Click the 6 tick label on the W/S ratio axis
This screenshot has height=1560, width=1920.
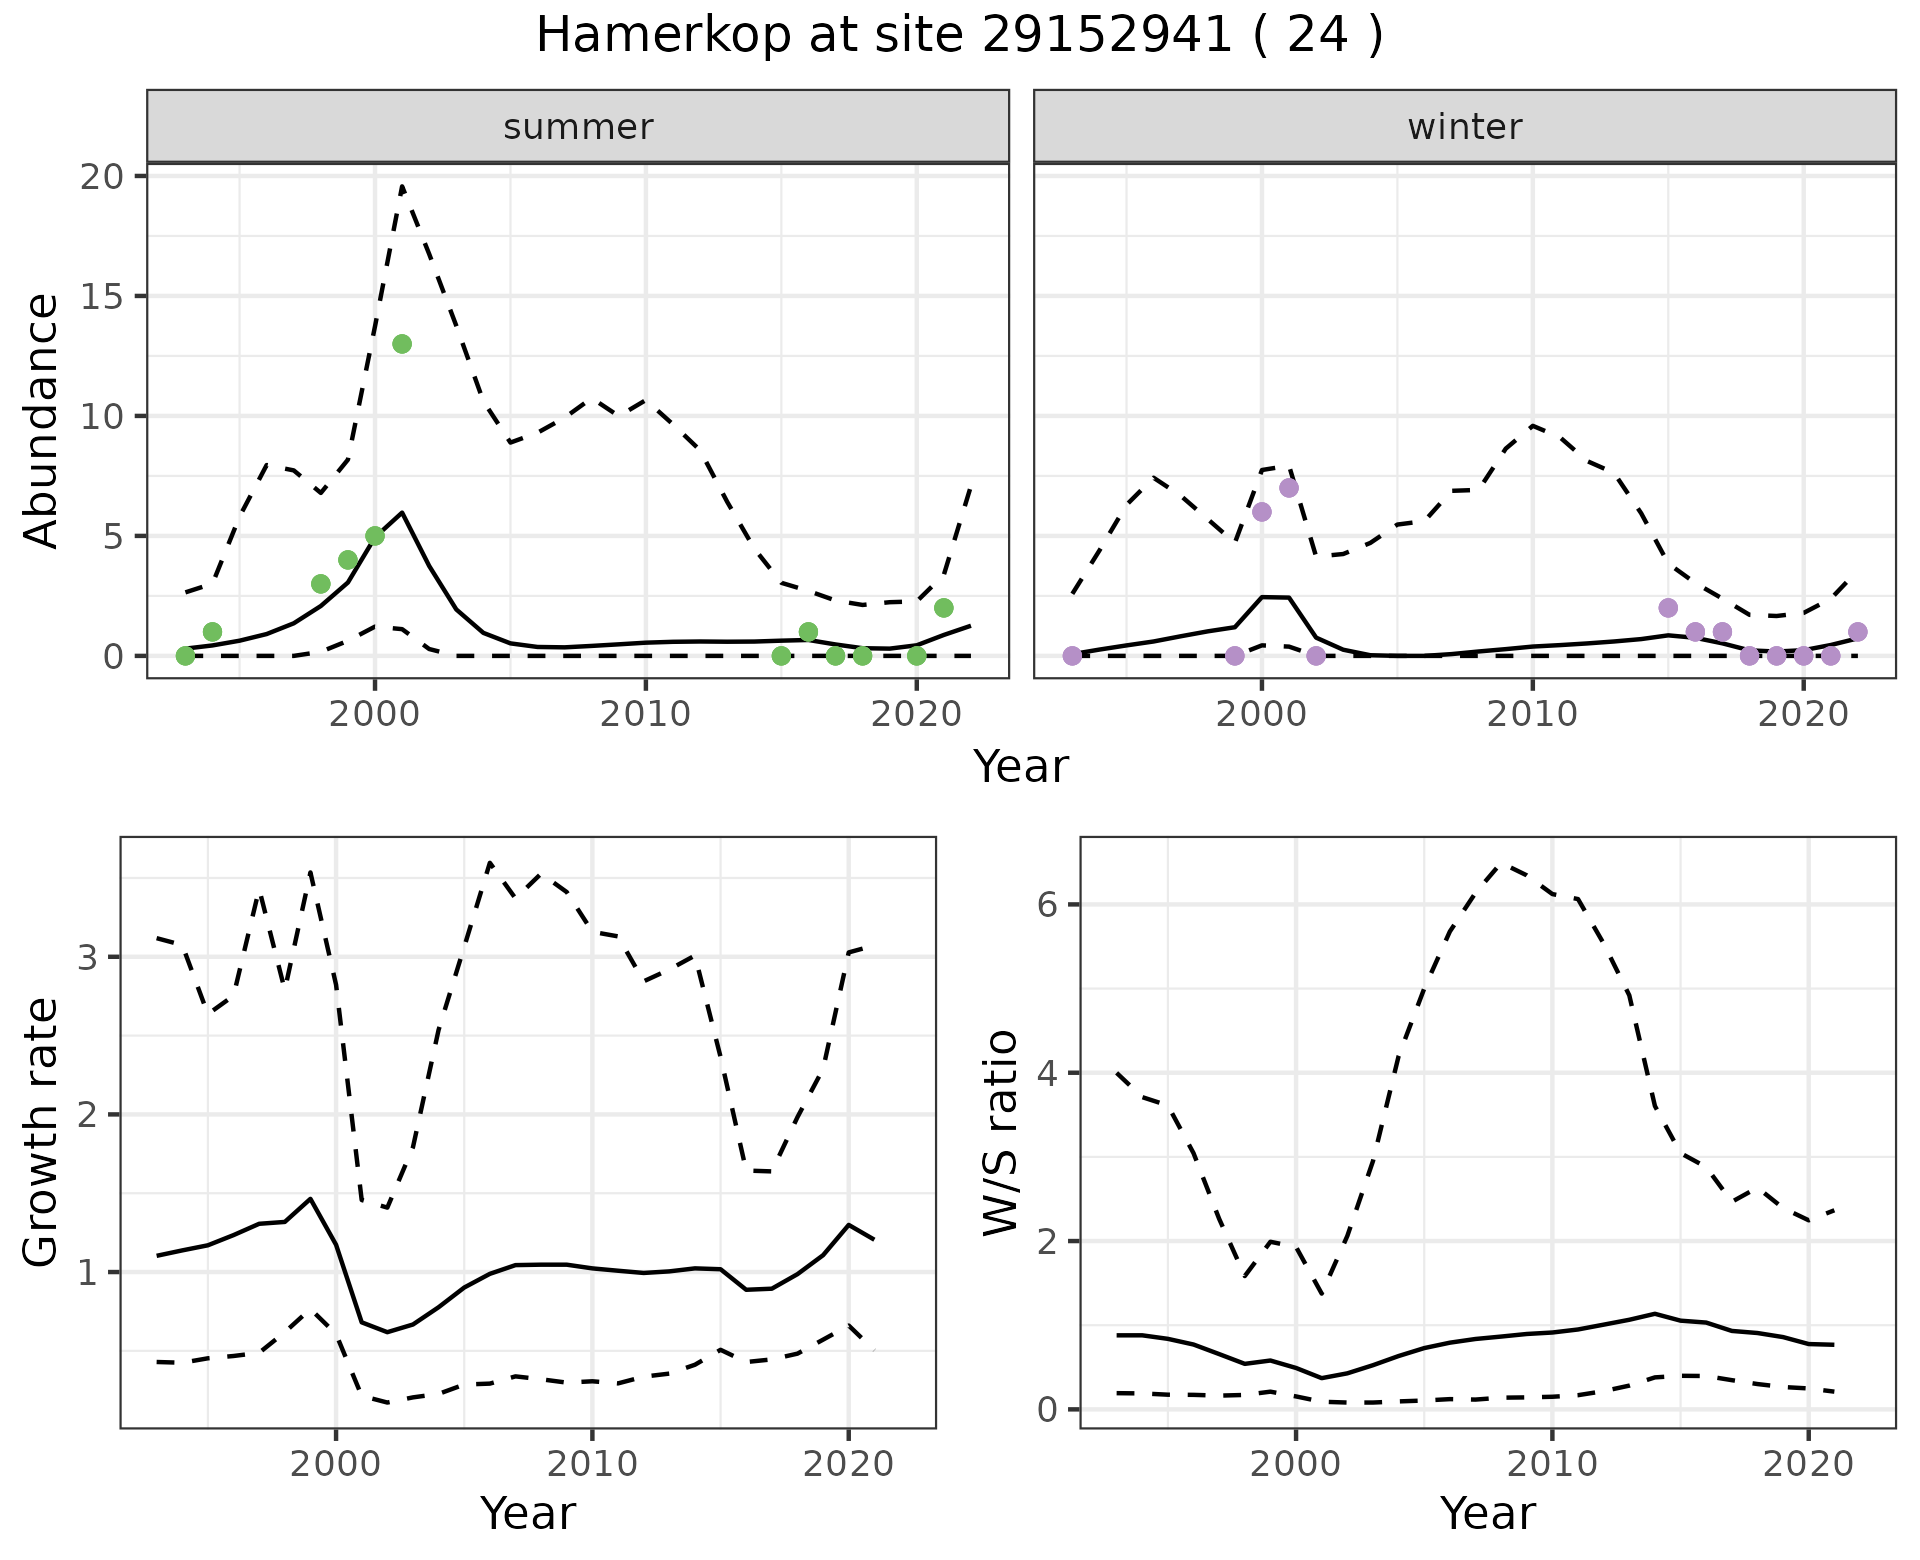pyautogui.click(x=1047, y=905)
